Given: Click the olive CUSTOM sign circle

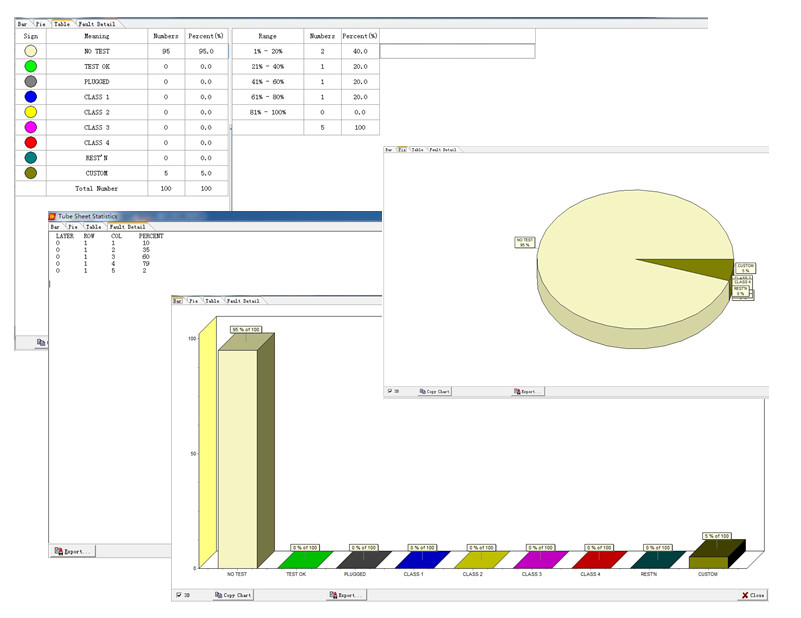Looking at the screenshot, I should point(31,173).
